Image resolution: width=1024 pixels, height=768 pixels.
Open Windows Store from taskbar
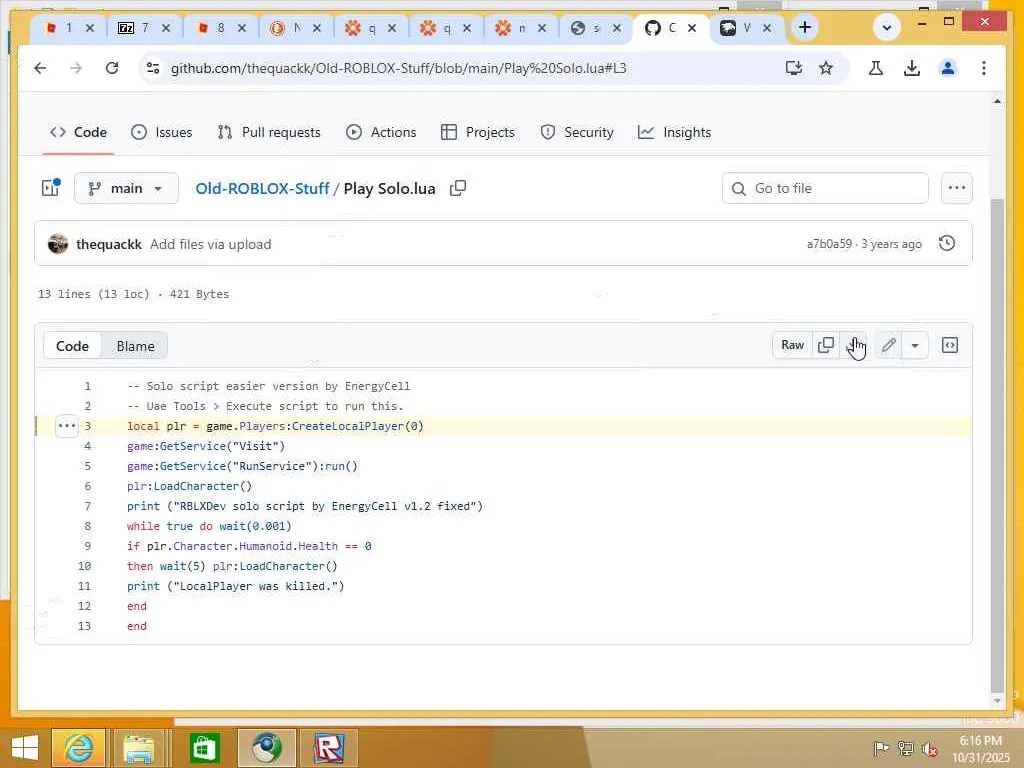pos(204,748)
